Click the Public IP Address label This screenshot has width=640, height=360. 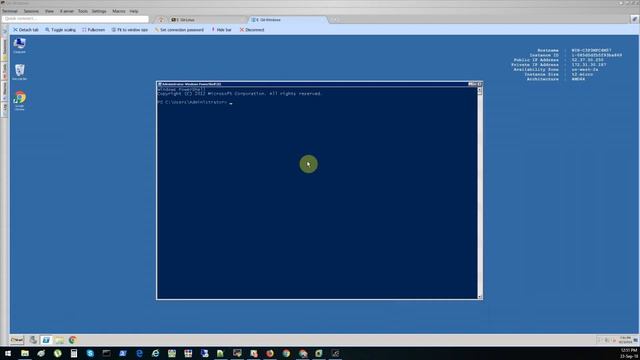[536, 60]
